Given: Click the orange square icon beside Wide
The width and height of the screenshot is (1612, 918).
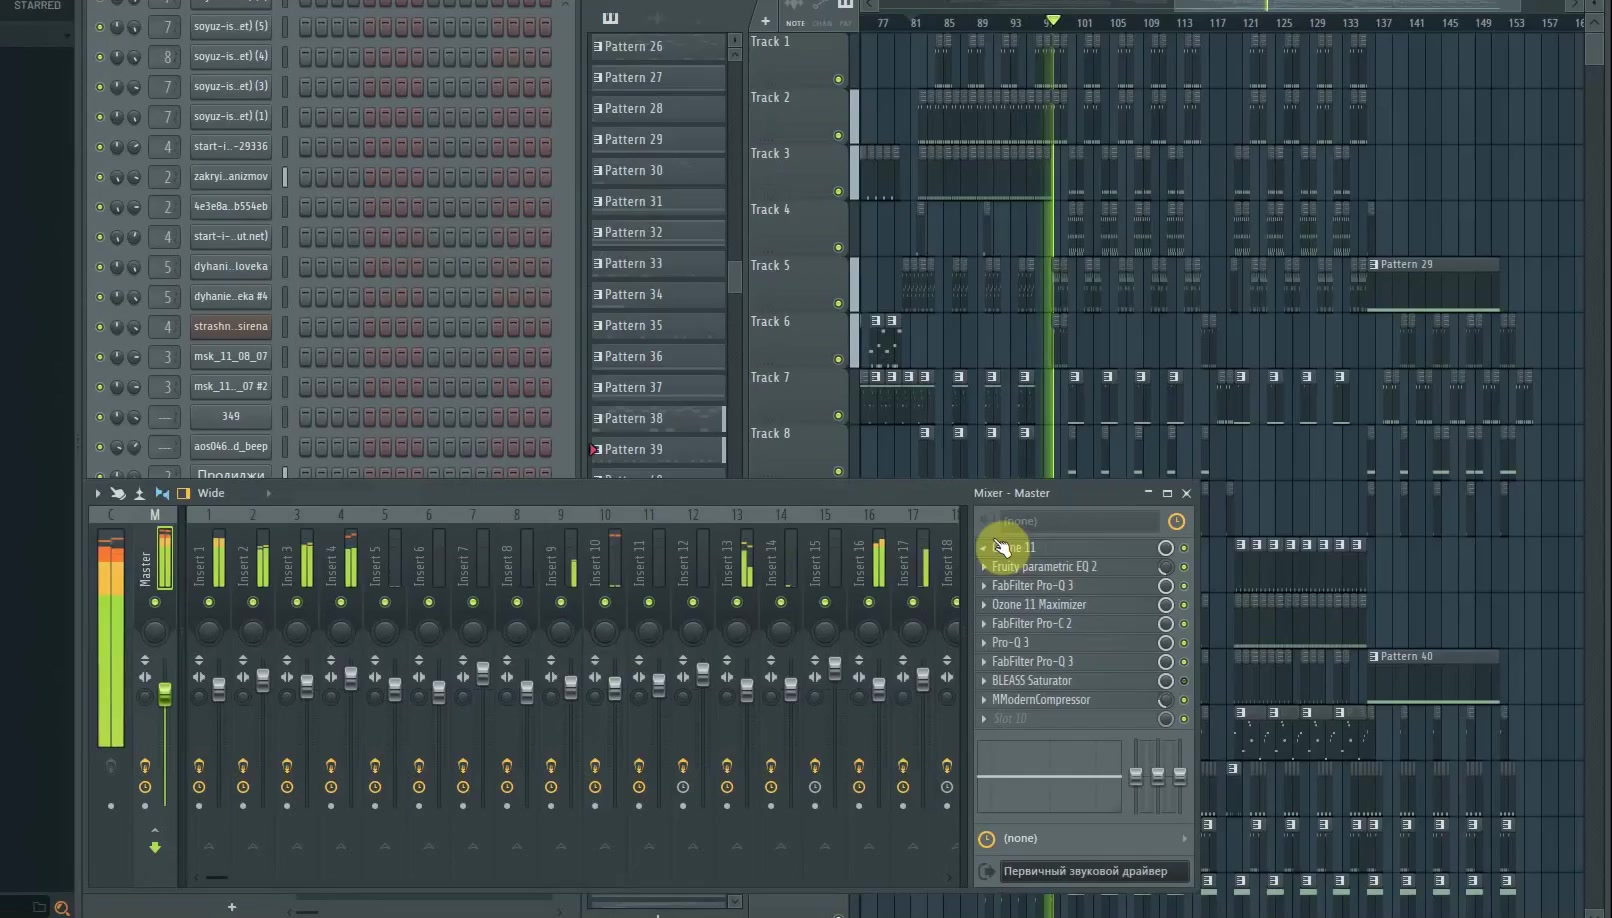Looking at the screenshot, I should point(183,493).
